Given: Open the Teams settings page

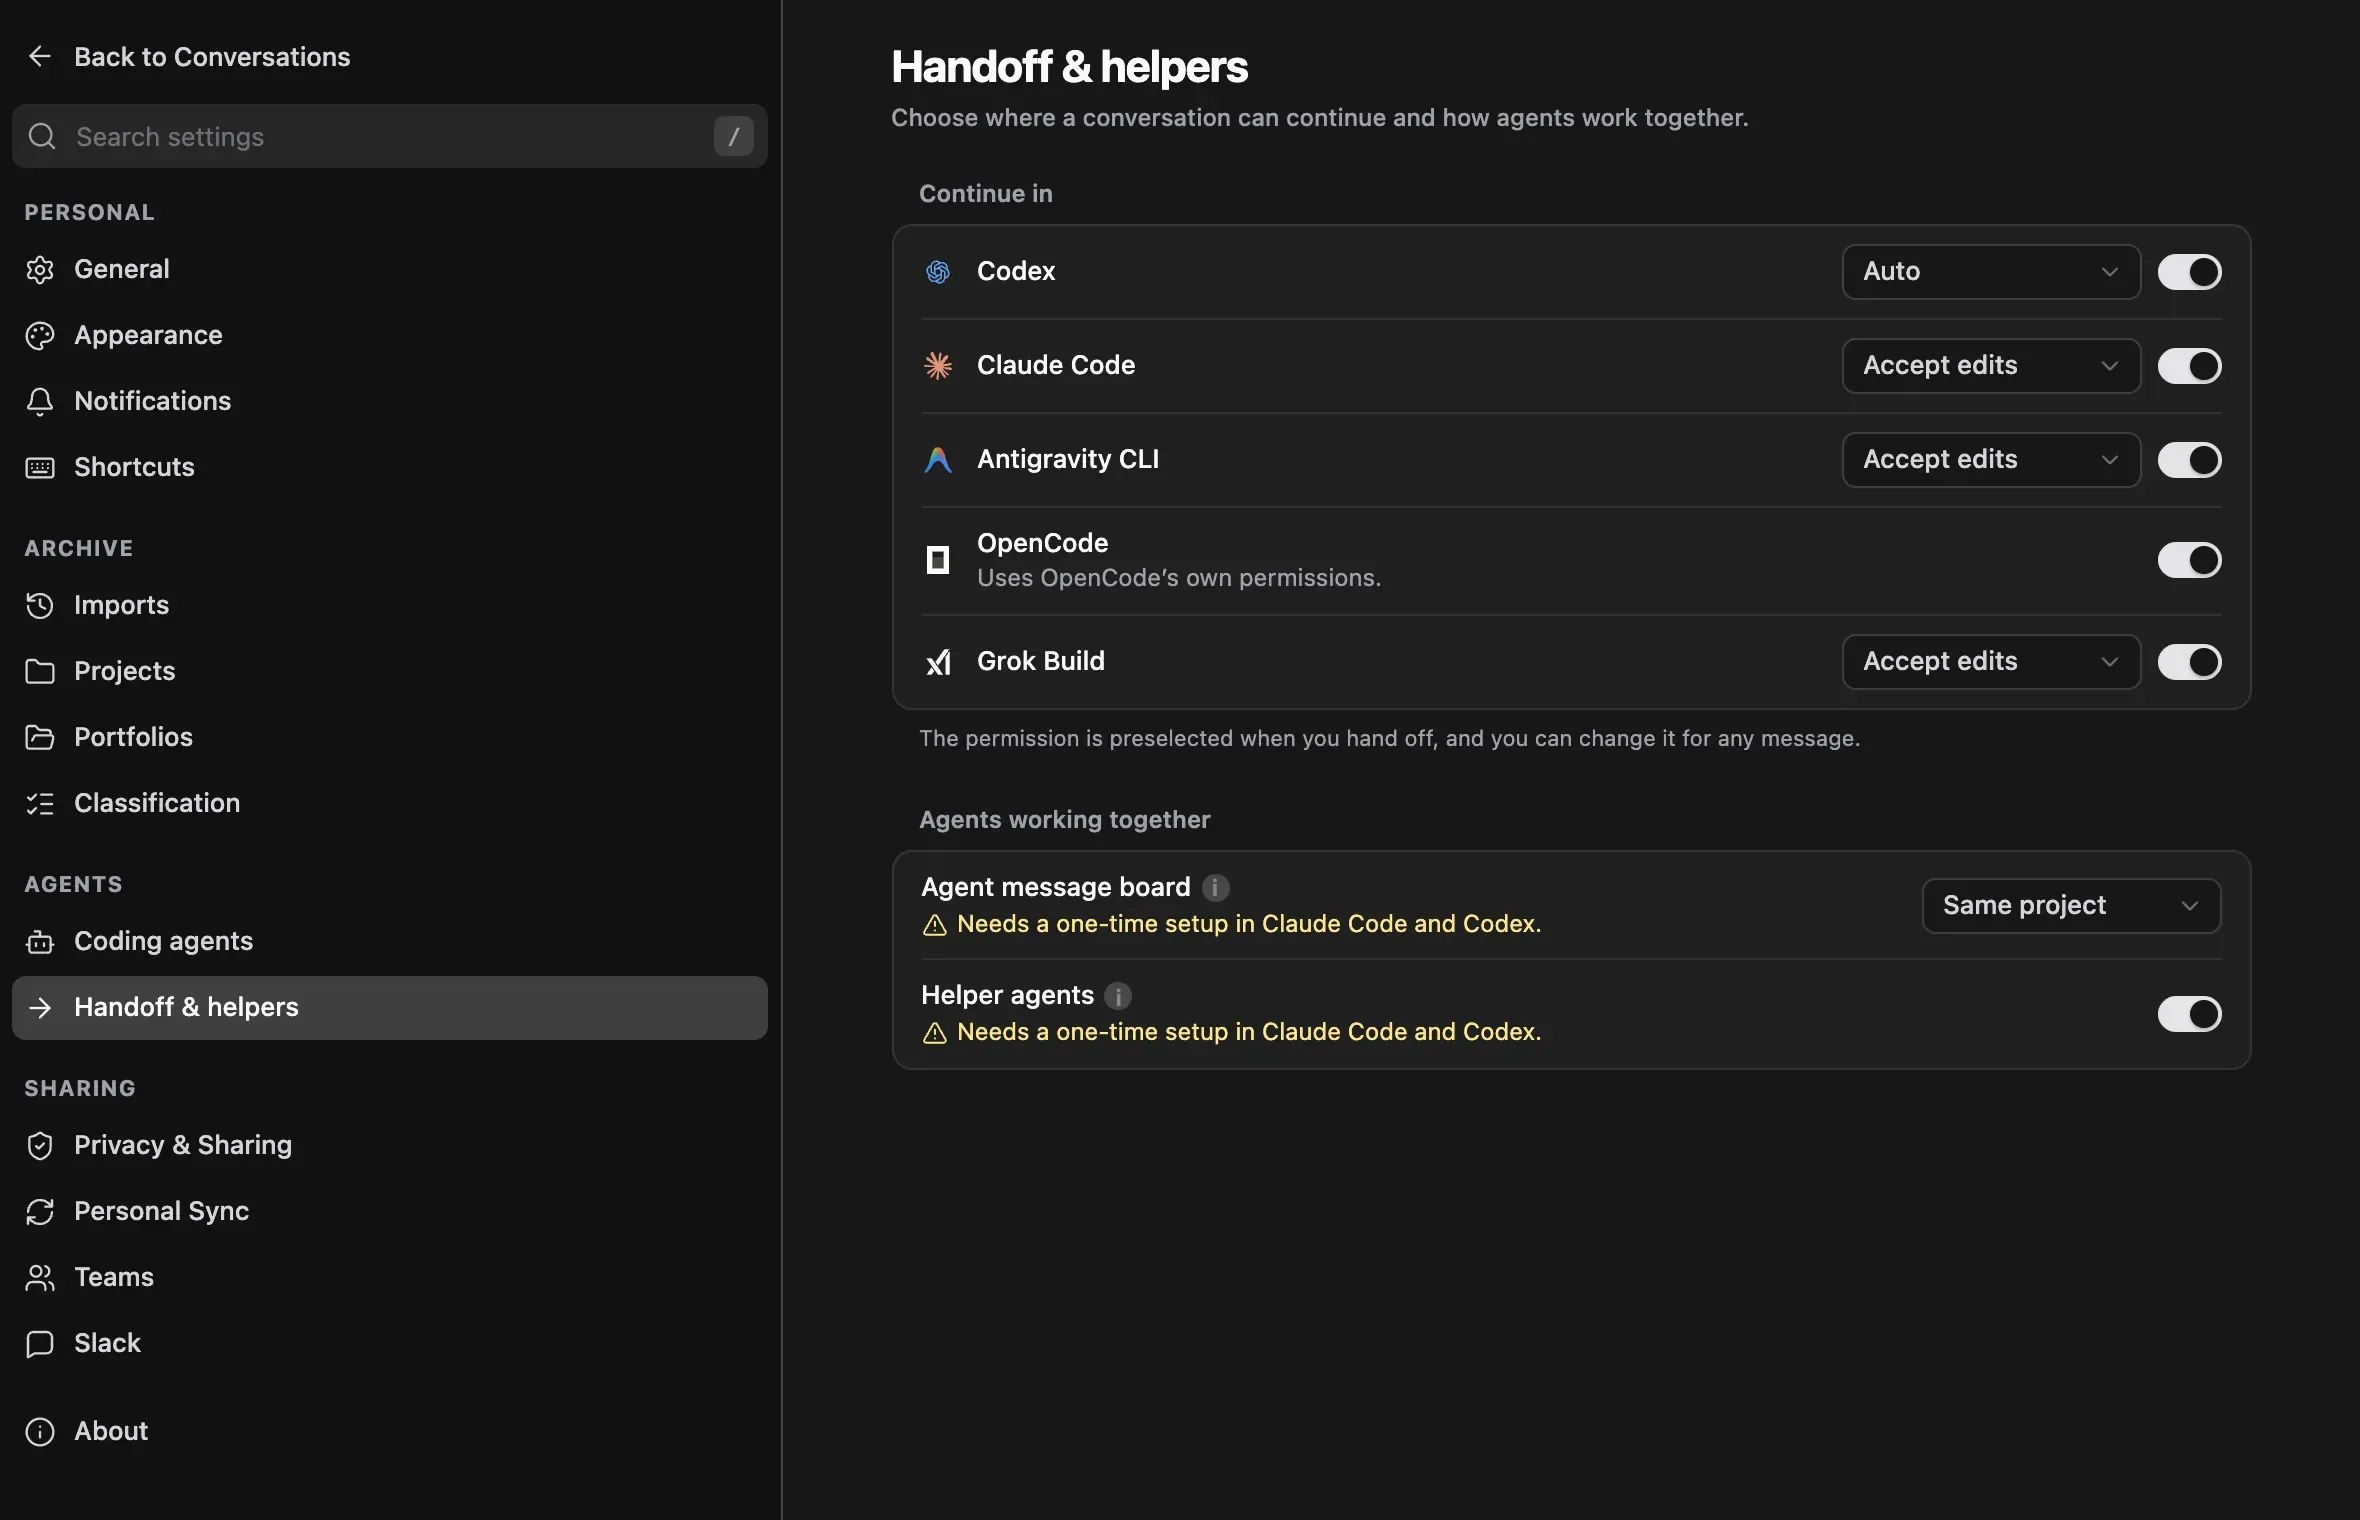Looking at the screenshot, I should coord(389,1277).
